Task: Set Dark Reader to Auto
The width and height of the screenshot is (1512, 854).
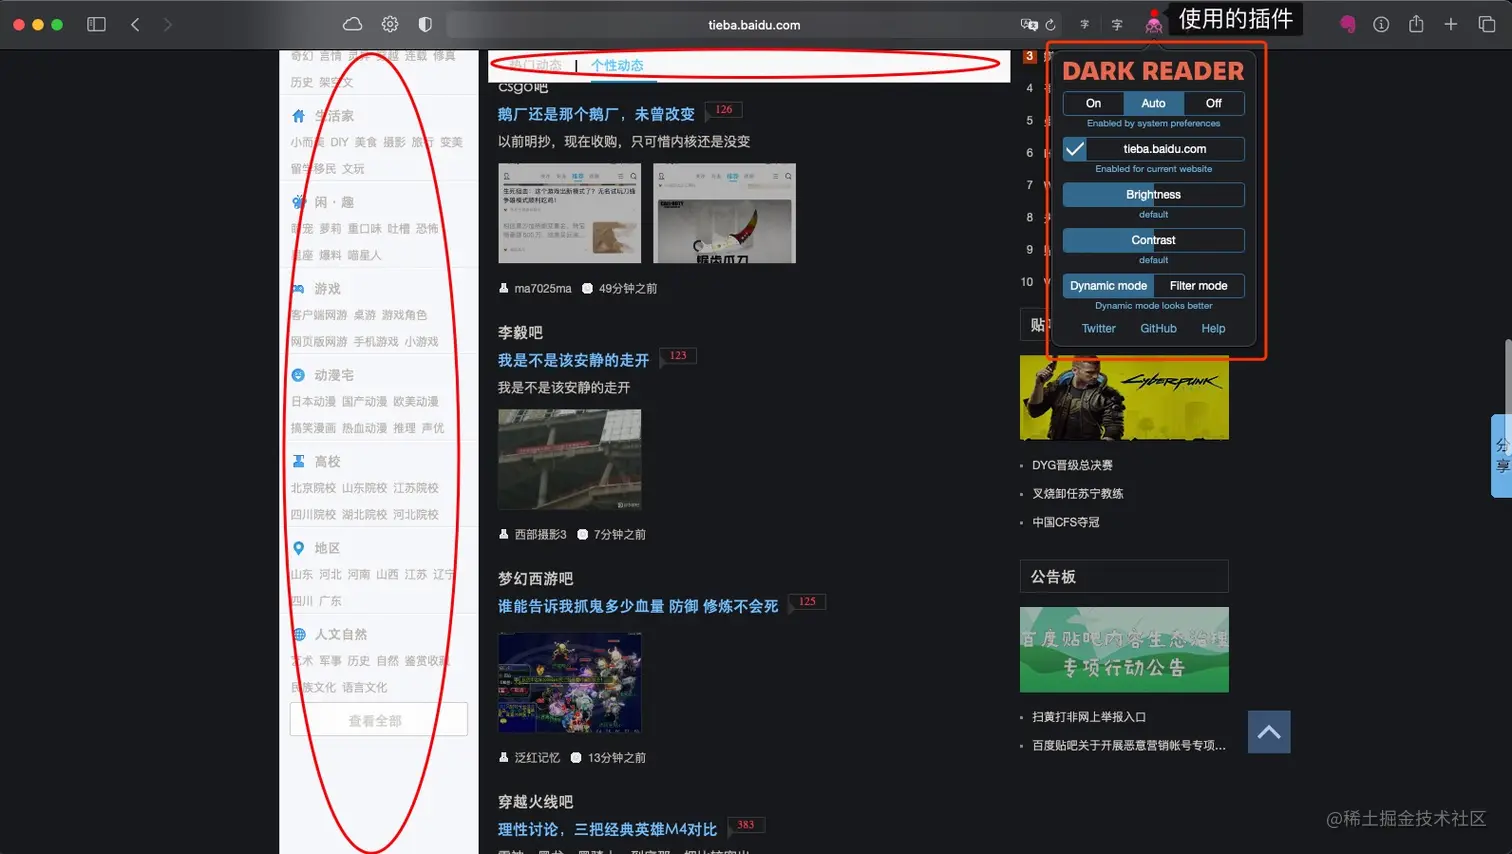Action: (x=1153, y=103)
